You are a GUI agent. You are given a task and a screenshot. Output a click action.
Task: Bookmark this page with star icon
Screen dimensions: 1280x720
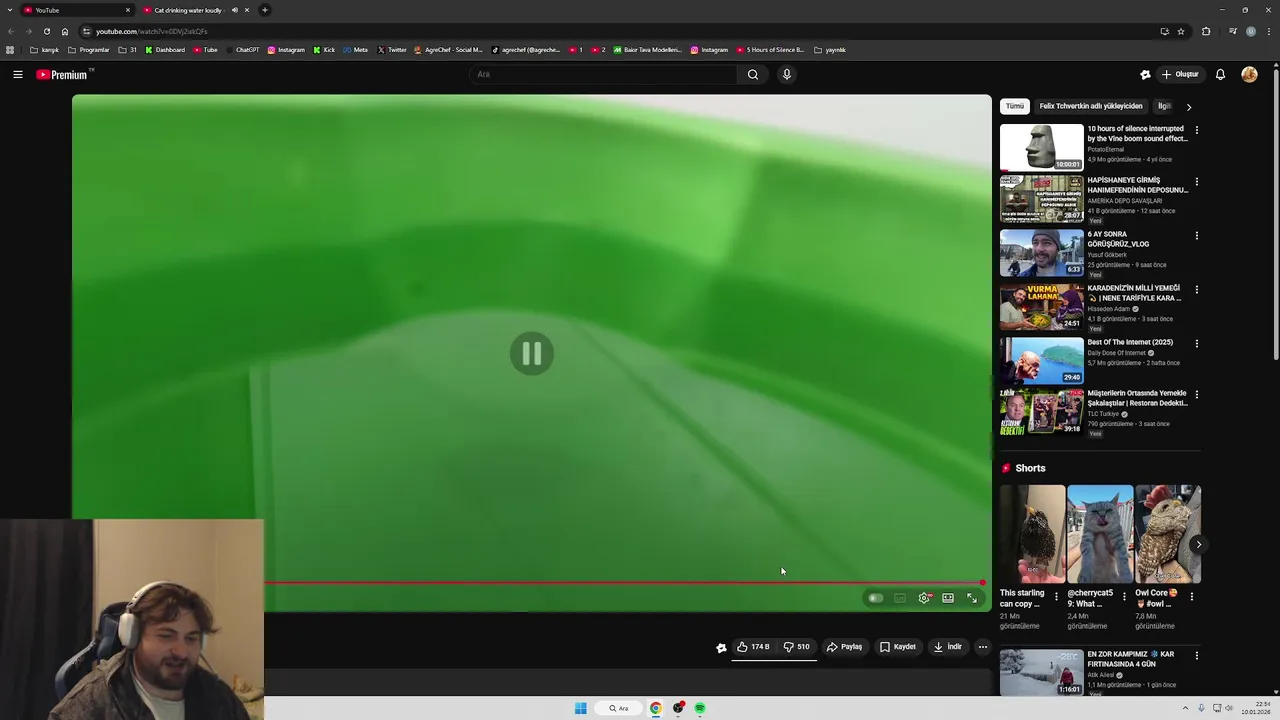click(1181, 31)
